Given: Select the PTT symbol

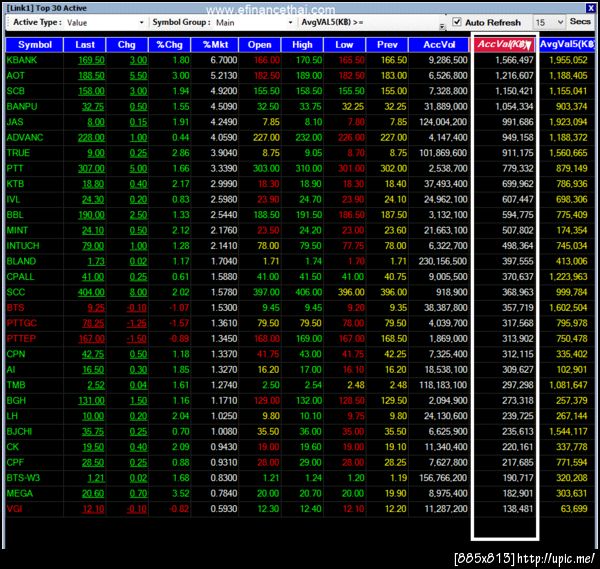Looking at the screenshot, I should click(15, 168).
